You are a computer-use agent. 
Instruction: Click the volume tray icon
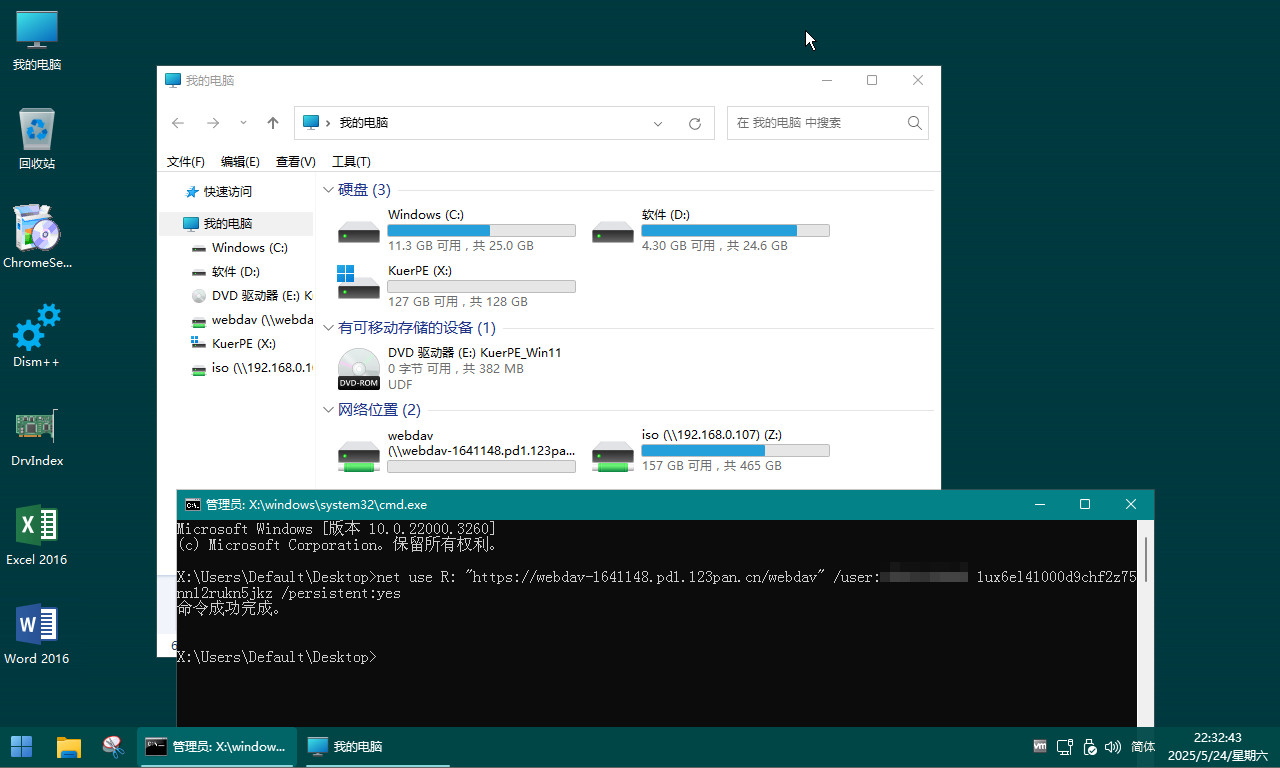(1112, 747)
